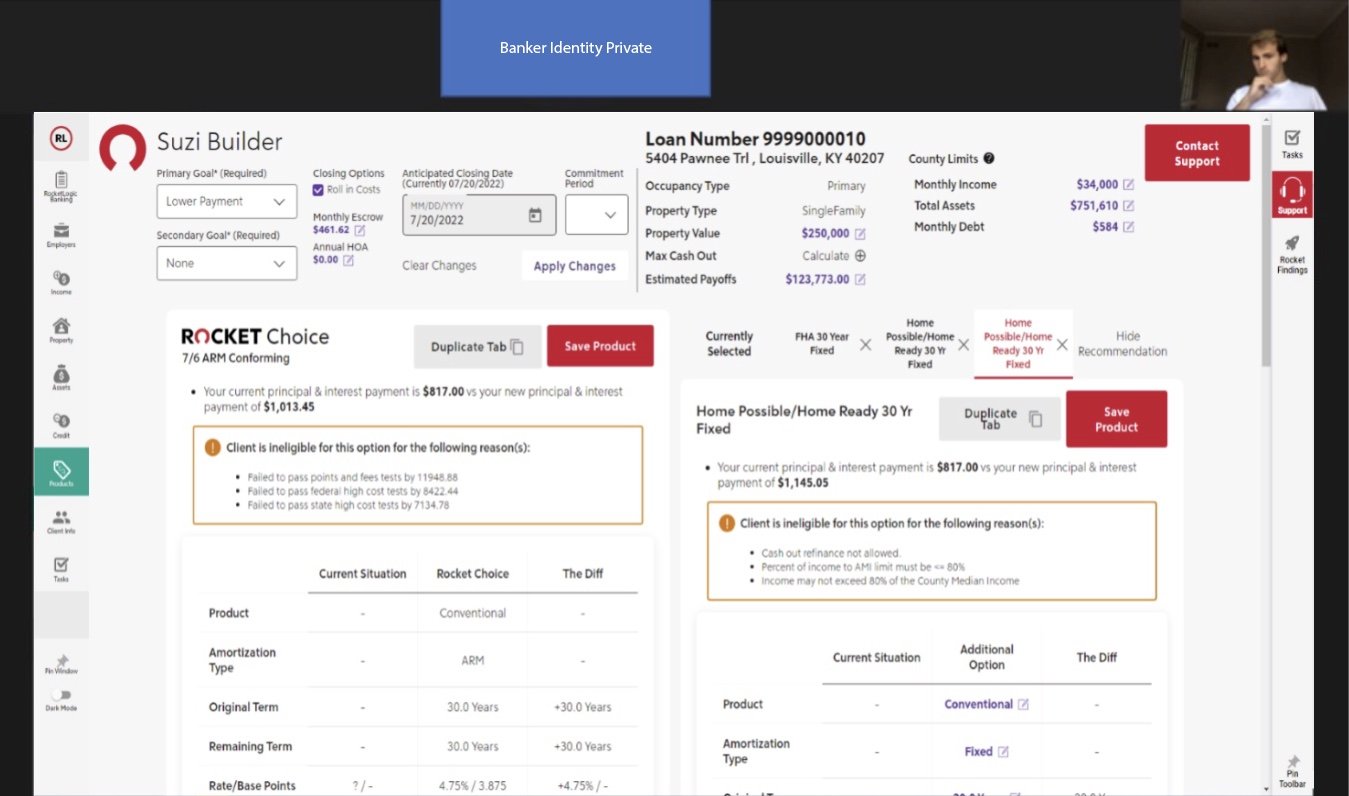Screen dimensions: 1349x796
Task: Open the Income sidebar section
Action: [61, 280]
